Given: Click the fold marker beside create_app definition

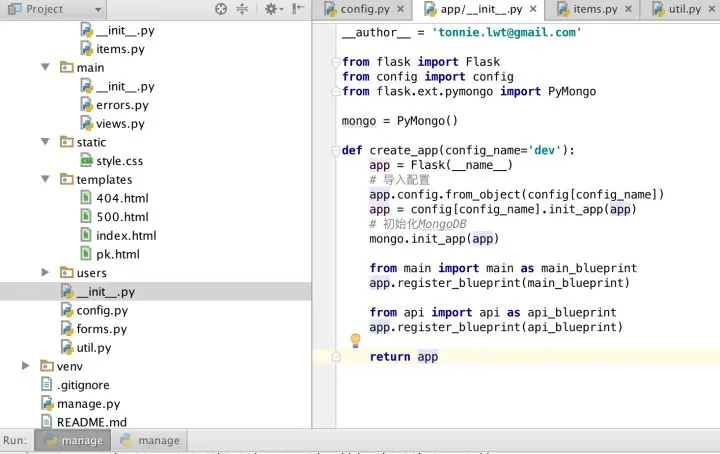Looking at the screenshot, I should (x=335, y=151).
